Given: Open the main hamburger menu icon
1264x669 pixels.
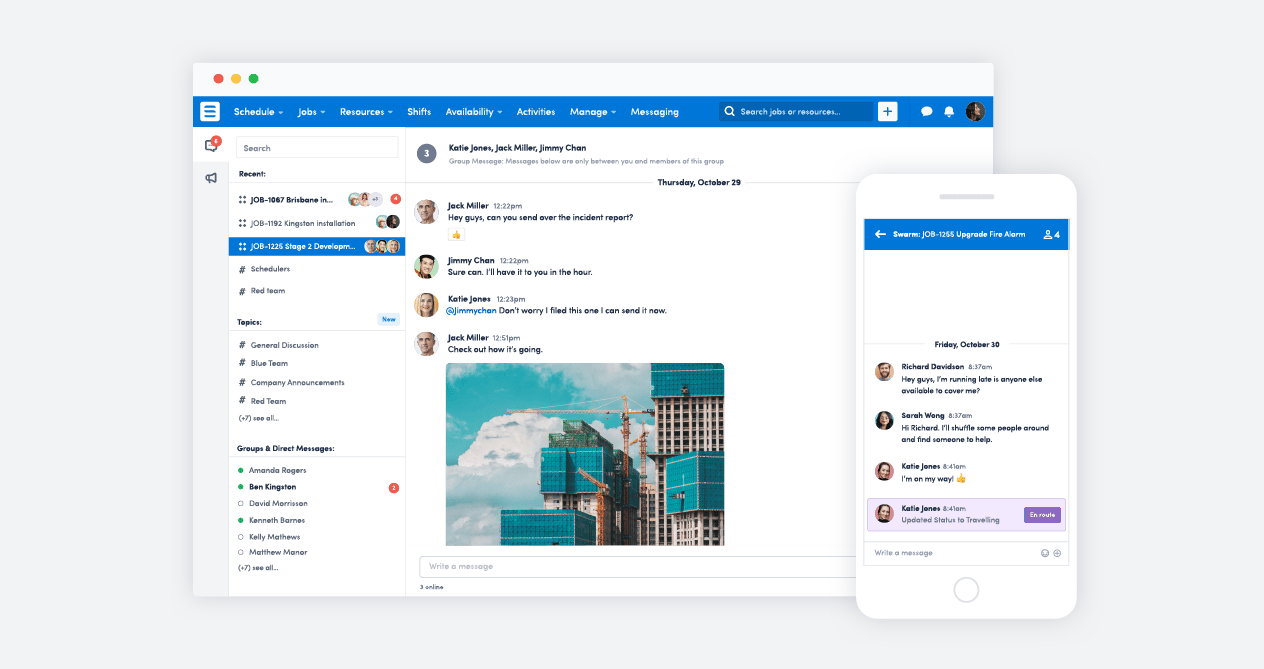Looking at the screenshot, I should (x=210, y=111).
